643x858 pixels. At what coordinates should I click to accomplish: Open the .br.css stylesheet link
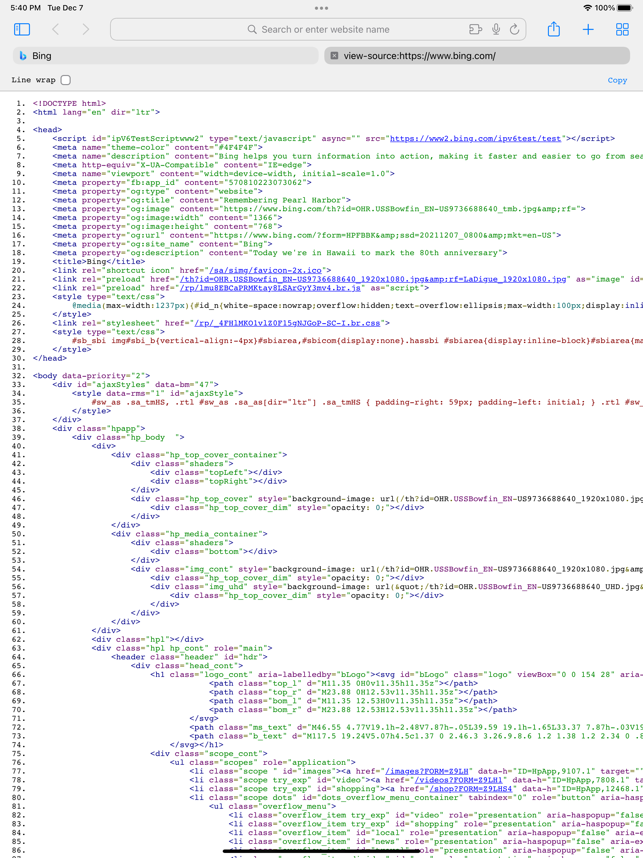(287, 323)
